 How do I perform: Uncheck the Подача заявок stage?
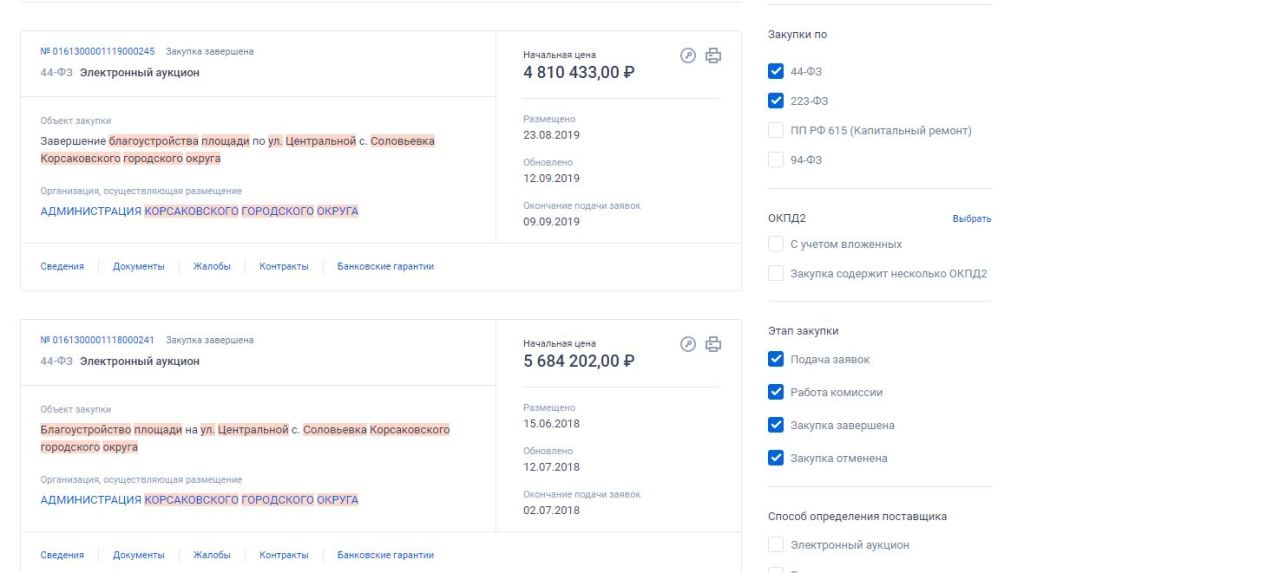click(x=776, y=359)
